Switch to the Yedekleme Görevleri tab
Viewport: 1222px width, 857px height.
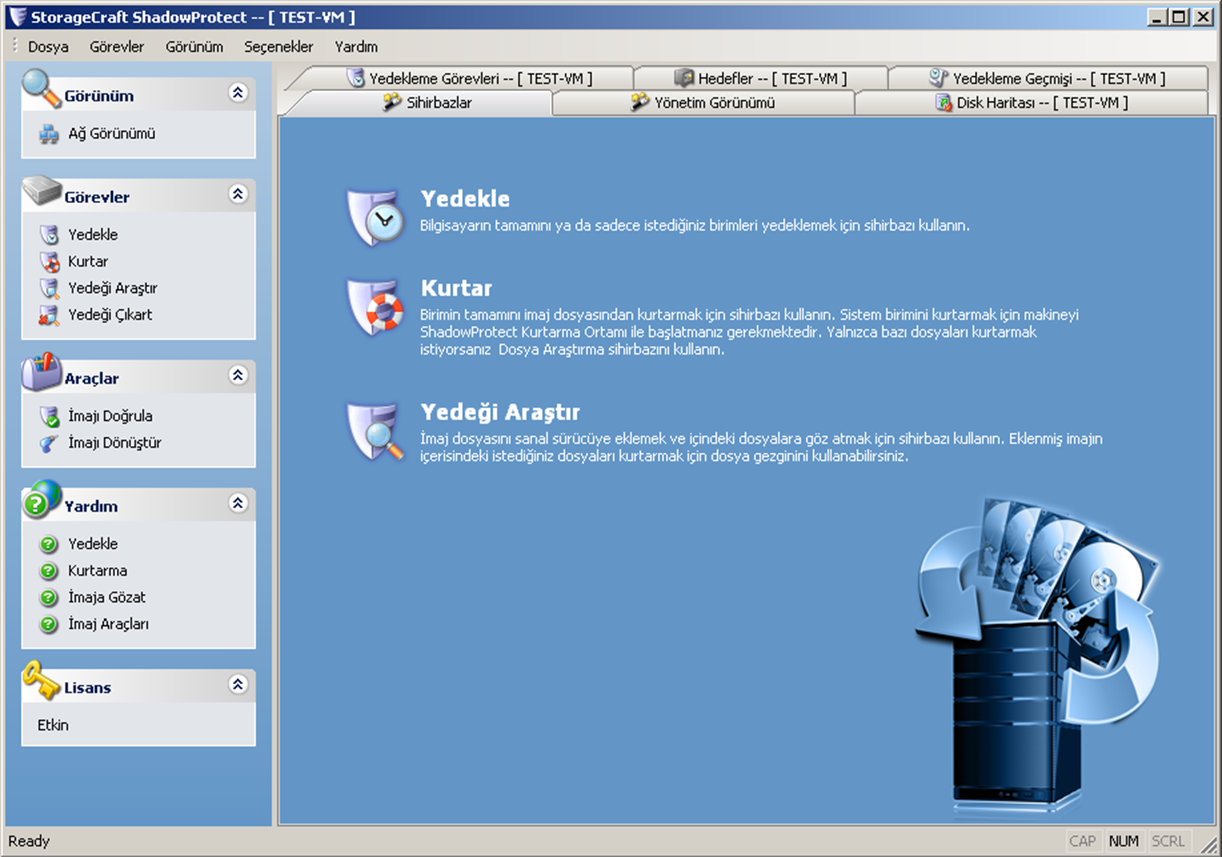point(469,78)
